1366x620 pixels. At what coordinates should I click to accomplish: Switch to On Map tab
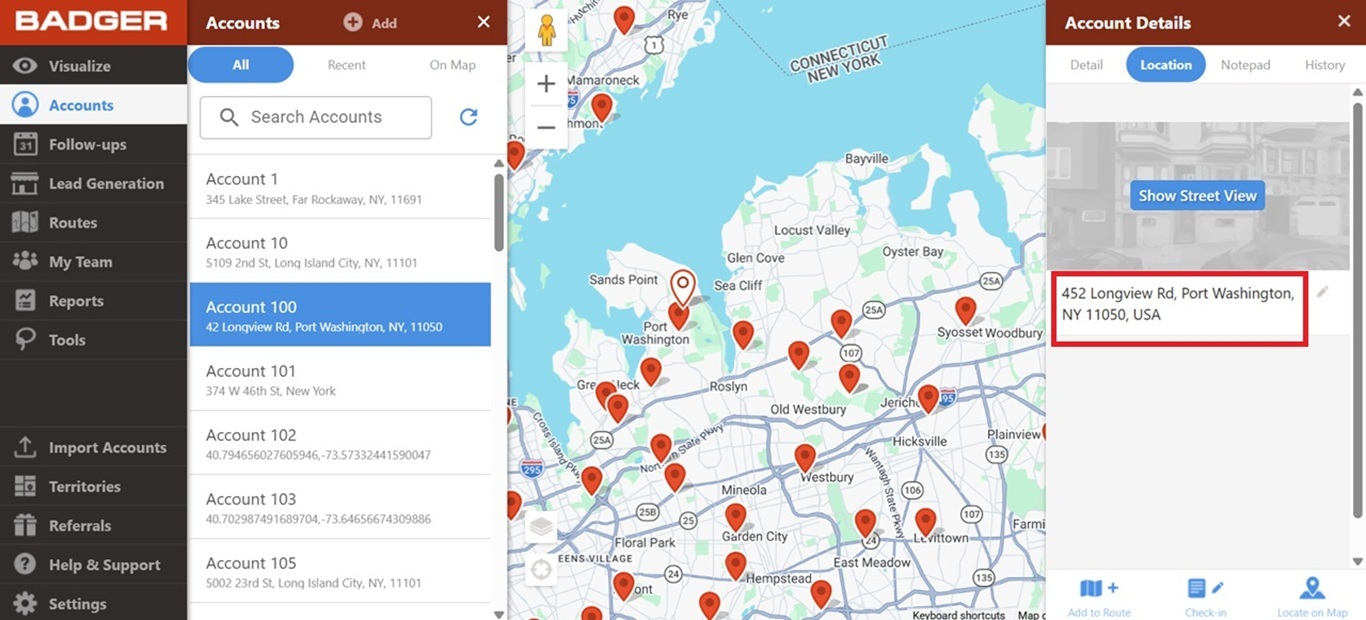(453, 65)
